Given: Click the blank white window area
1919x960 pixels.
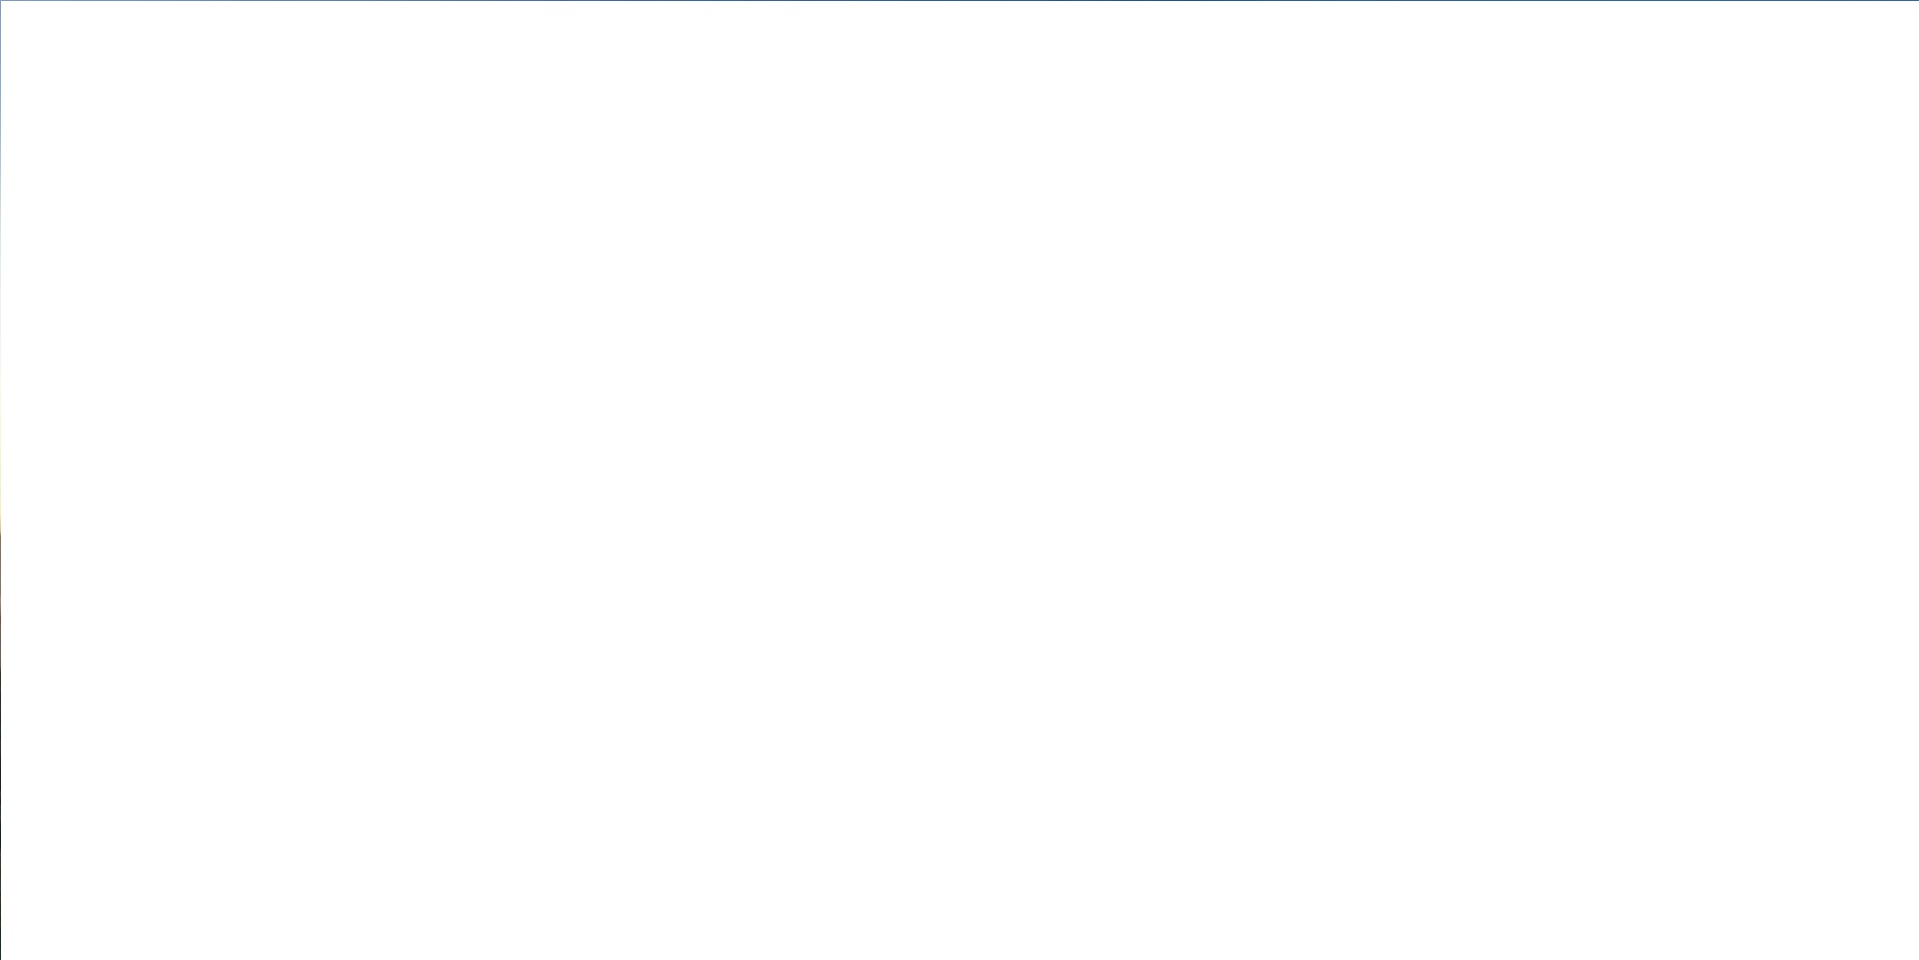Looking at the screenshot, I should [960, 480].
